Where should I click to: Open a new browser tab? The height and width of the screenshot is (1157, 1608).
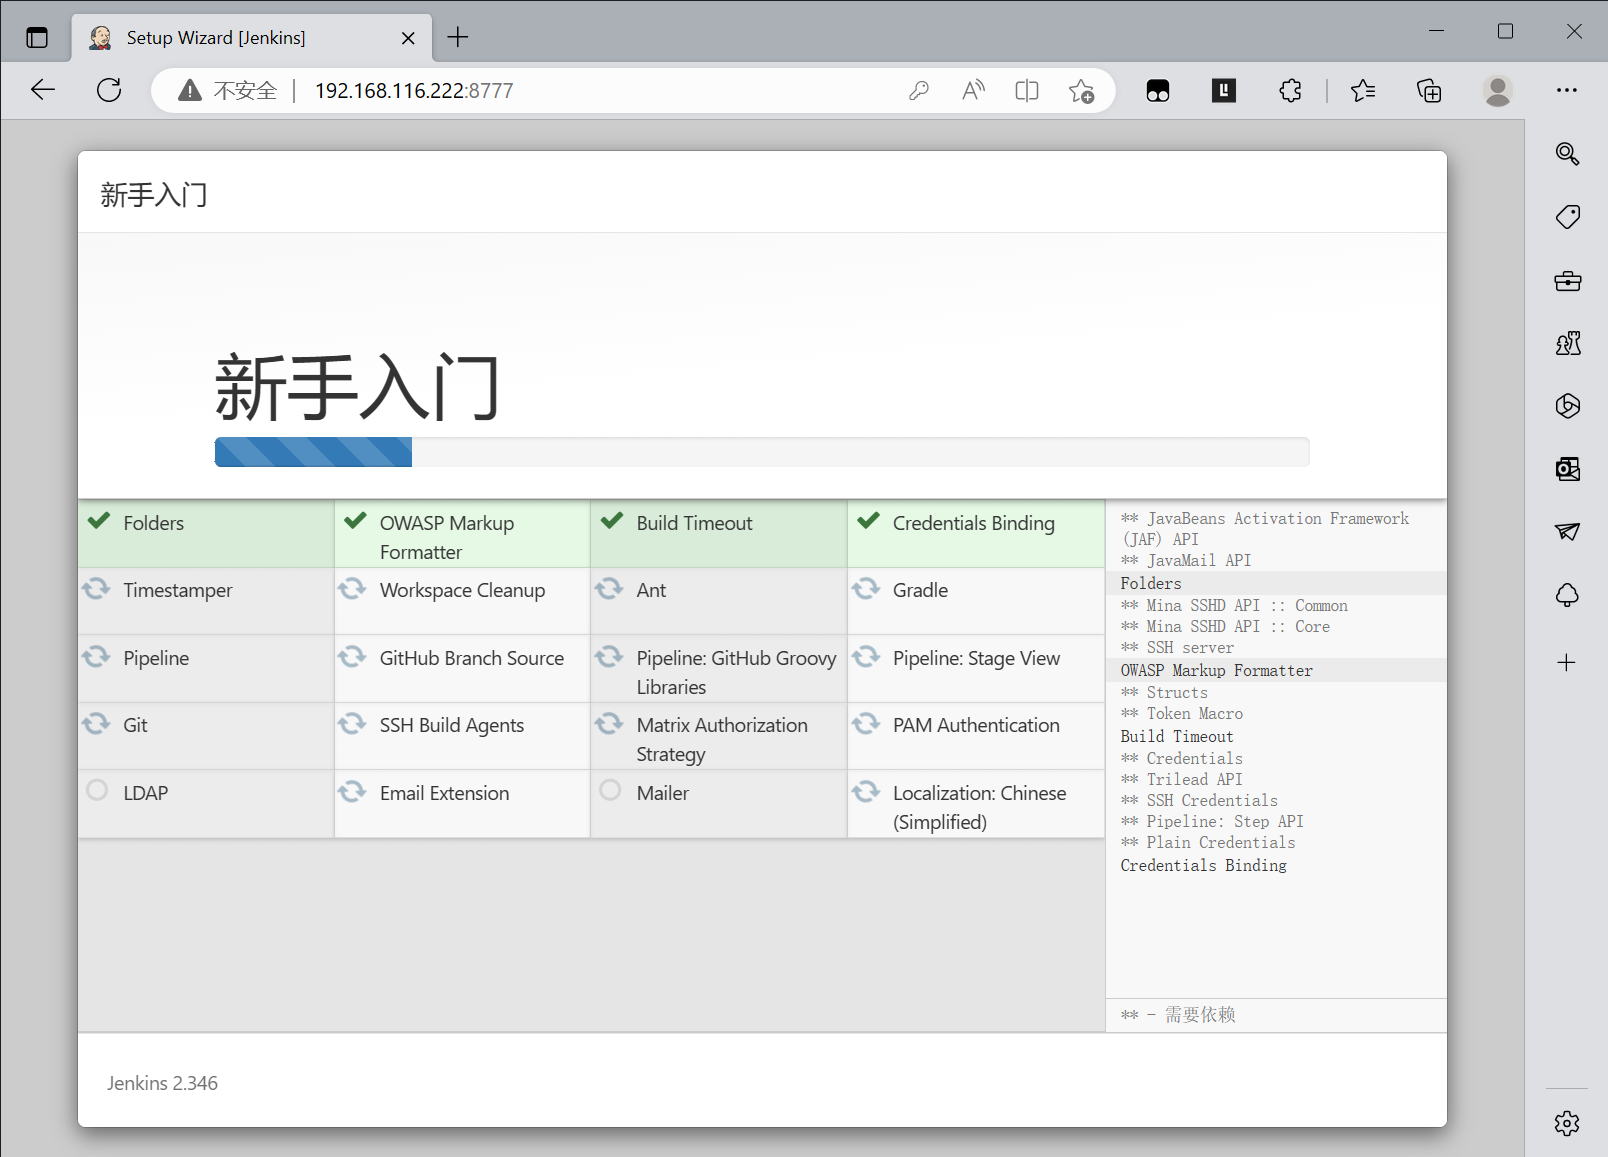[x=458, y=38]
